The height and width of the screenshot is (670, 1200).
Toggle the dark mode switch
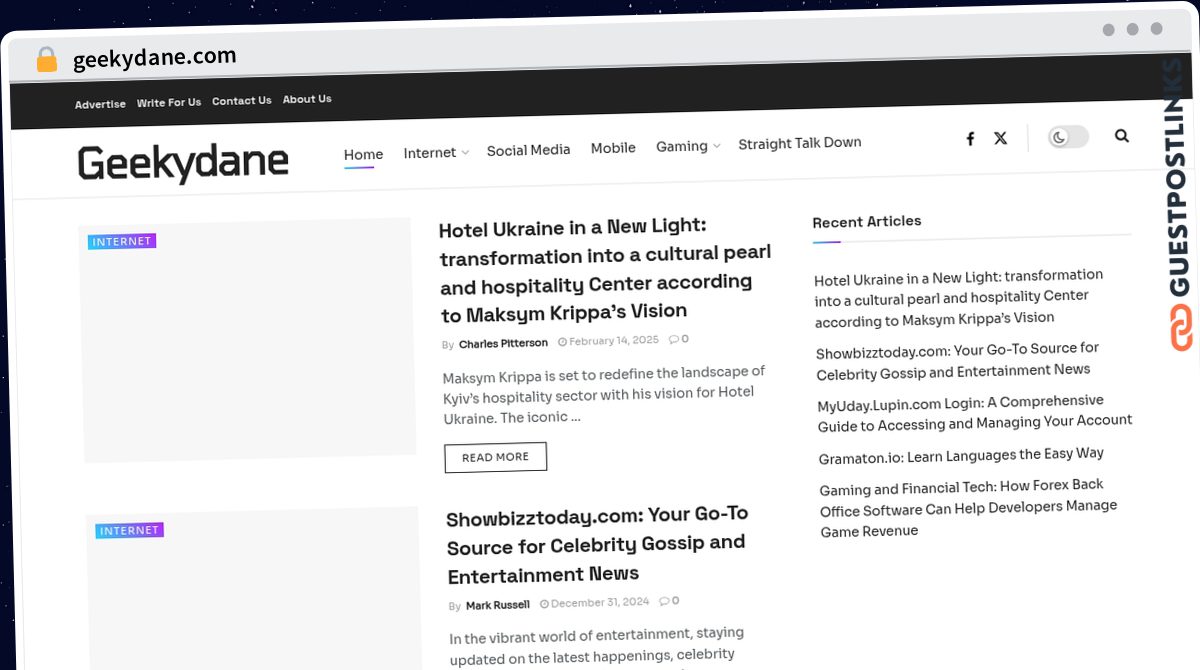coord(1068,137)
